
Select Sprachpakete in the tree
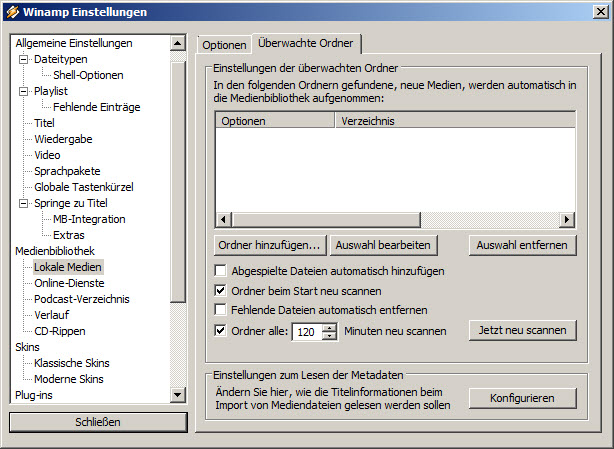pos(67,171)
